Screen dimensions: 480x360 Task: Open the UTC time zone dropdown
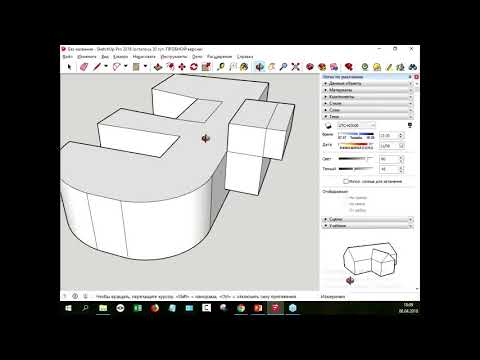(x=356, y=125)
